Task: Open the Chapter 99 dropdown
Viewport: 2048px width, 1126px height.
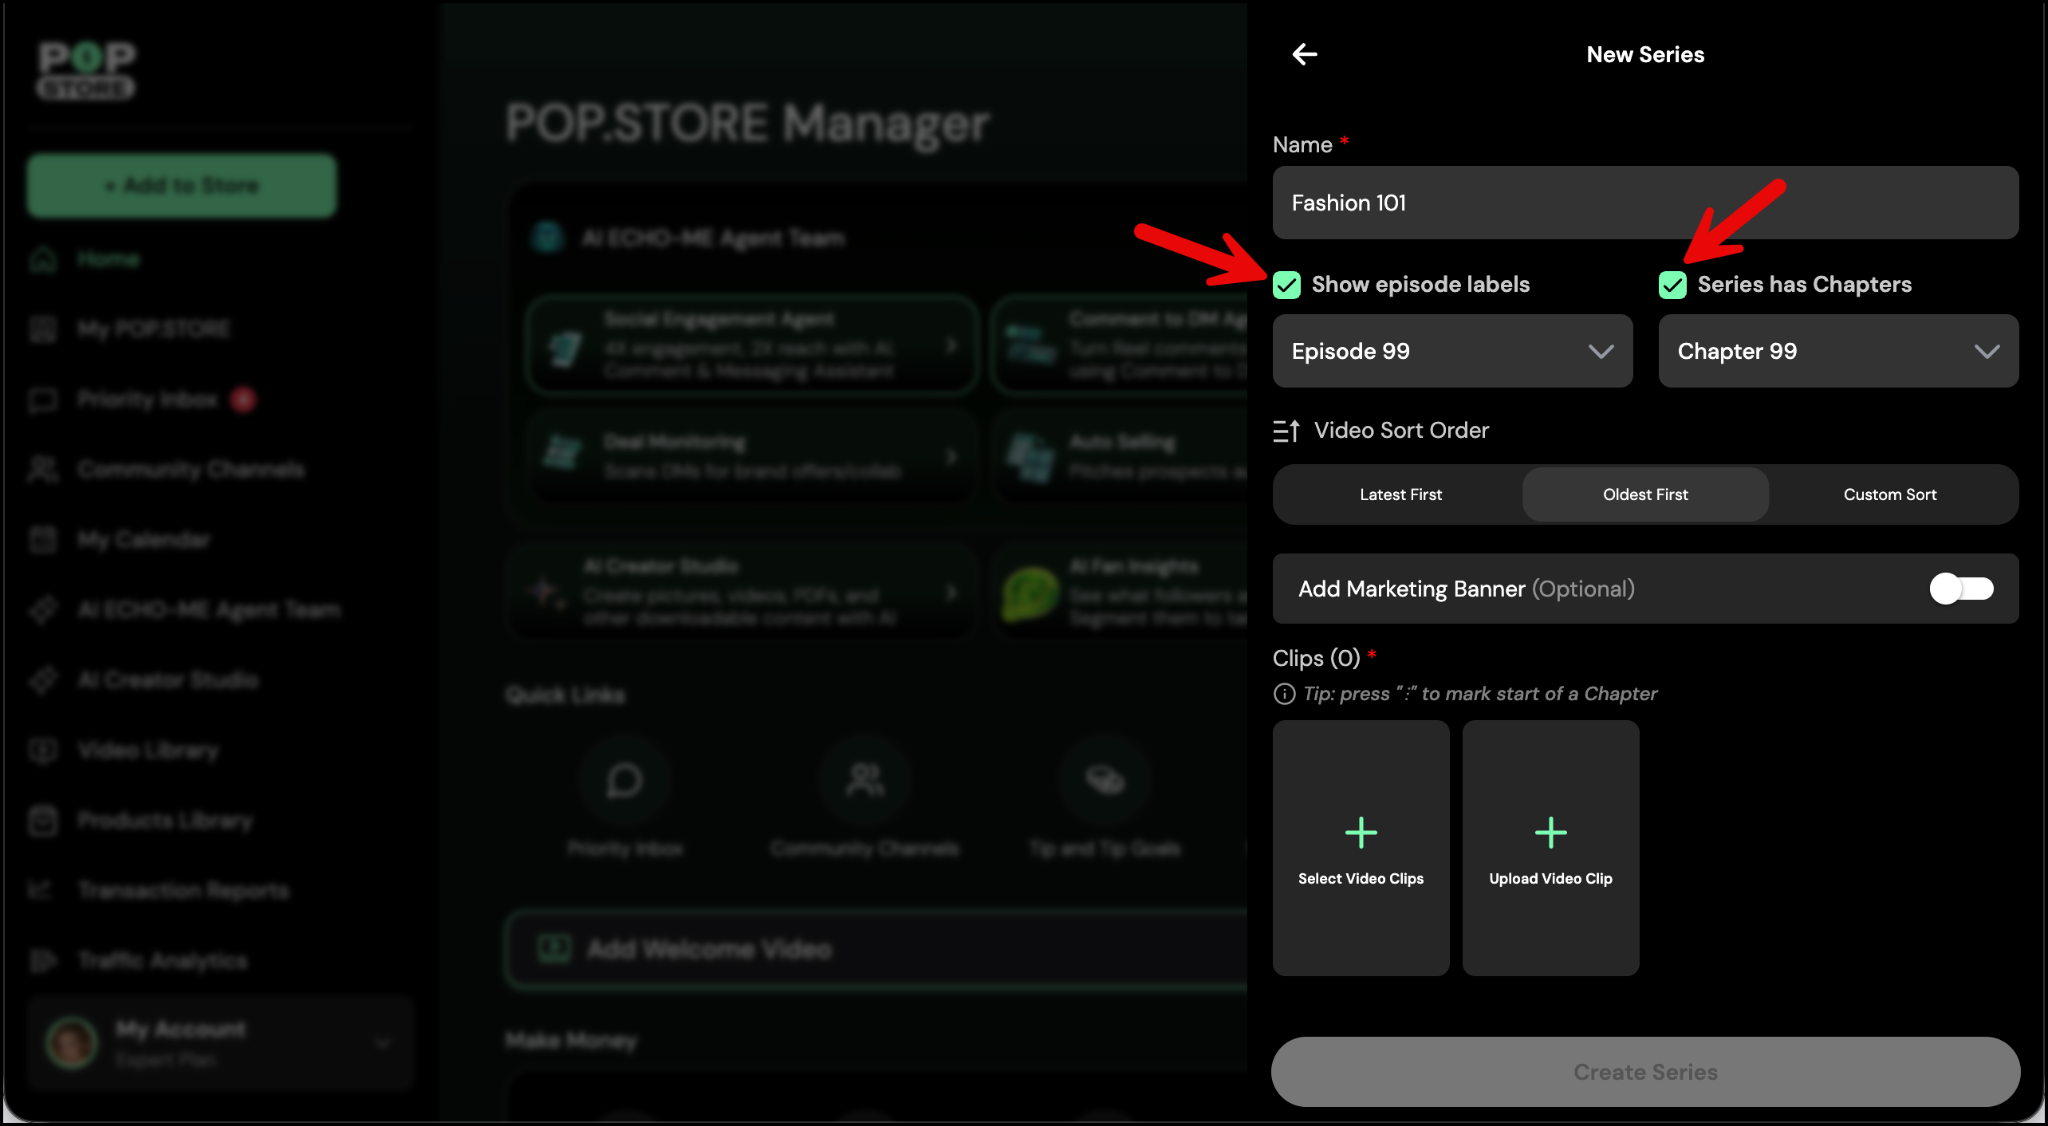Action: [1838, 351]
